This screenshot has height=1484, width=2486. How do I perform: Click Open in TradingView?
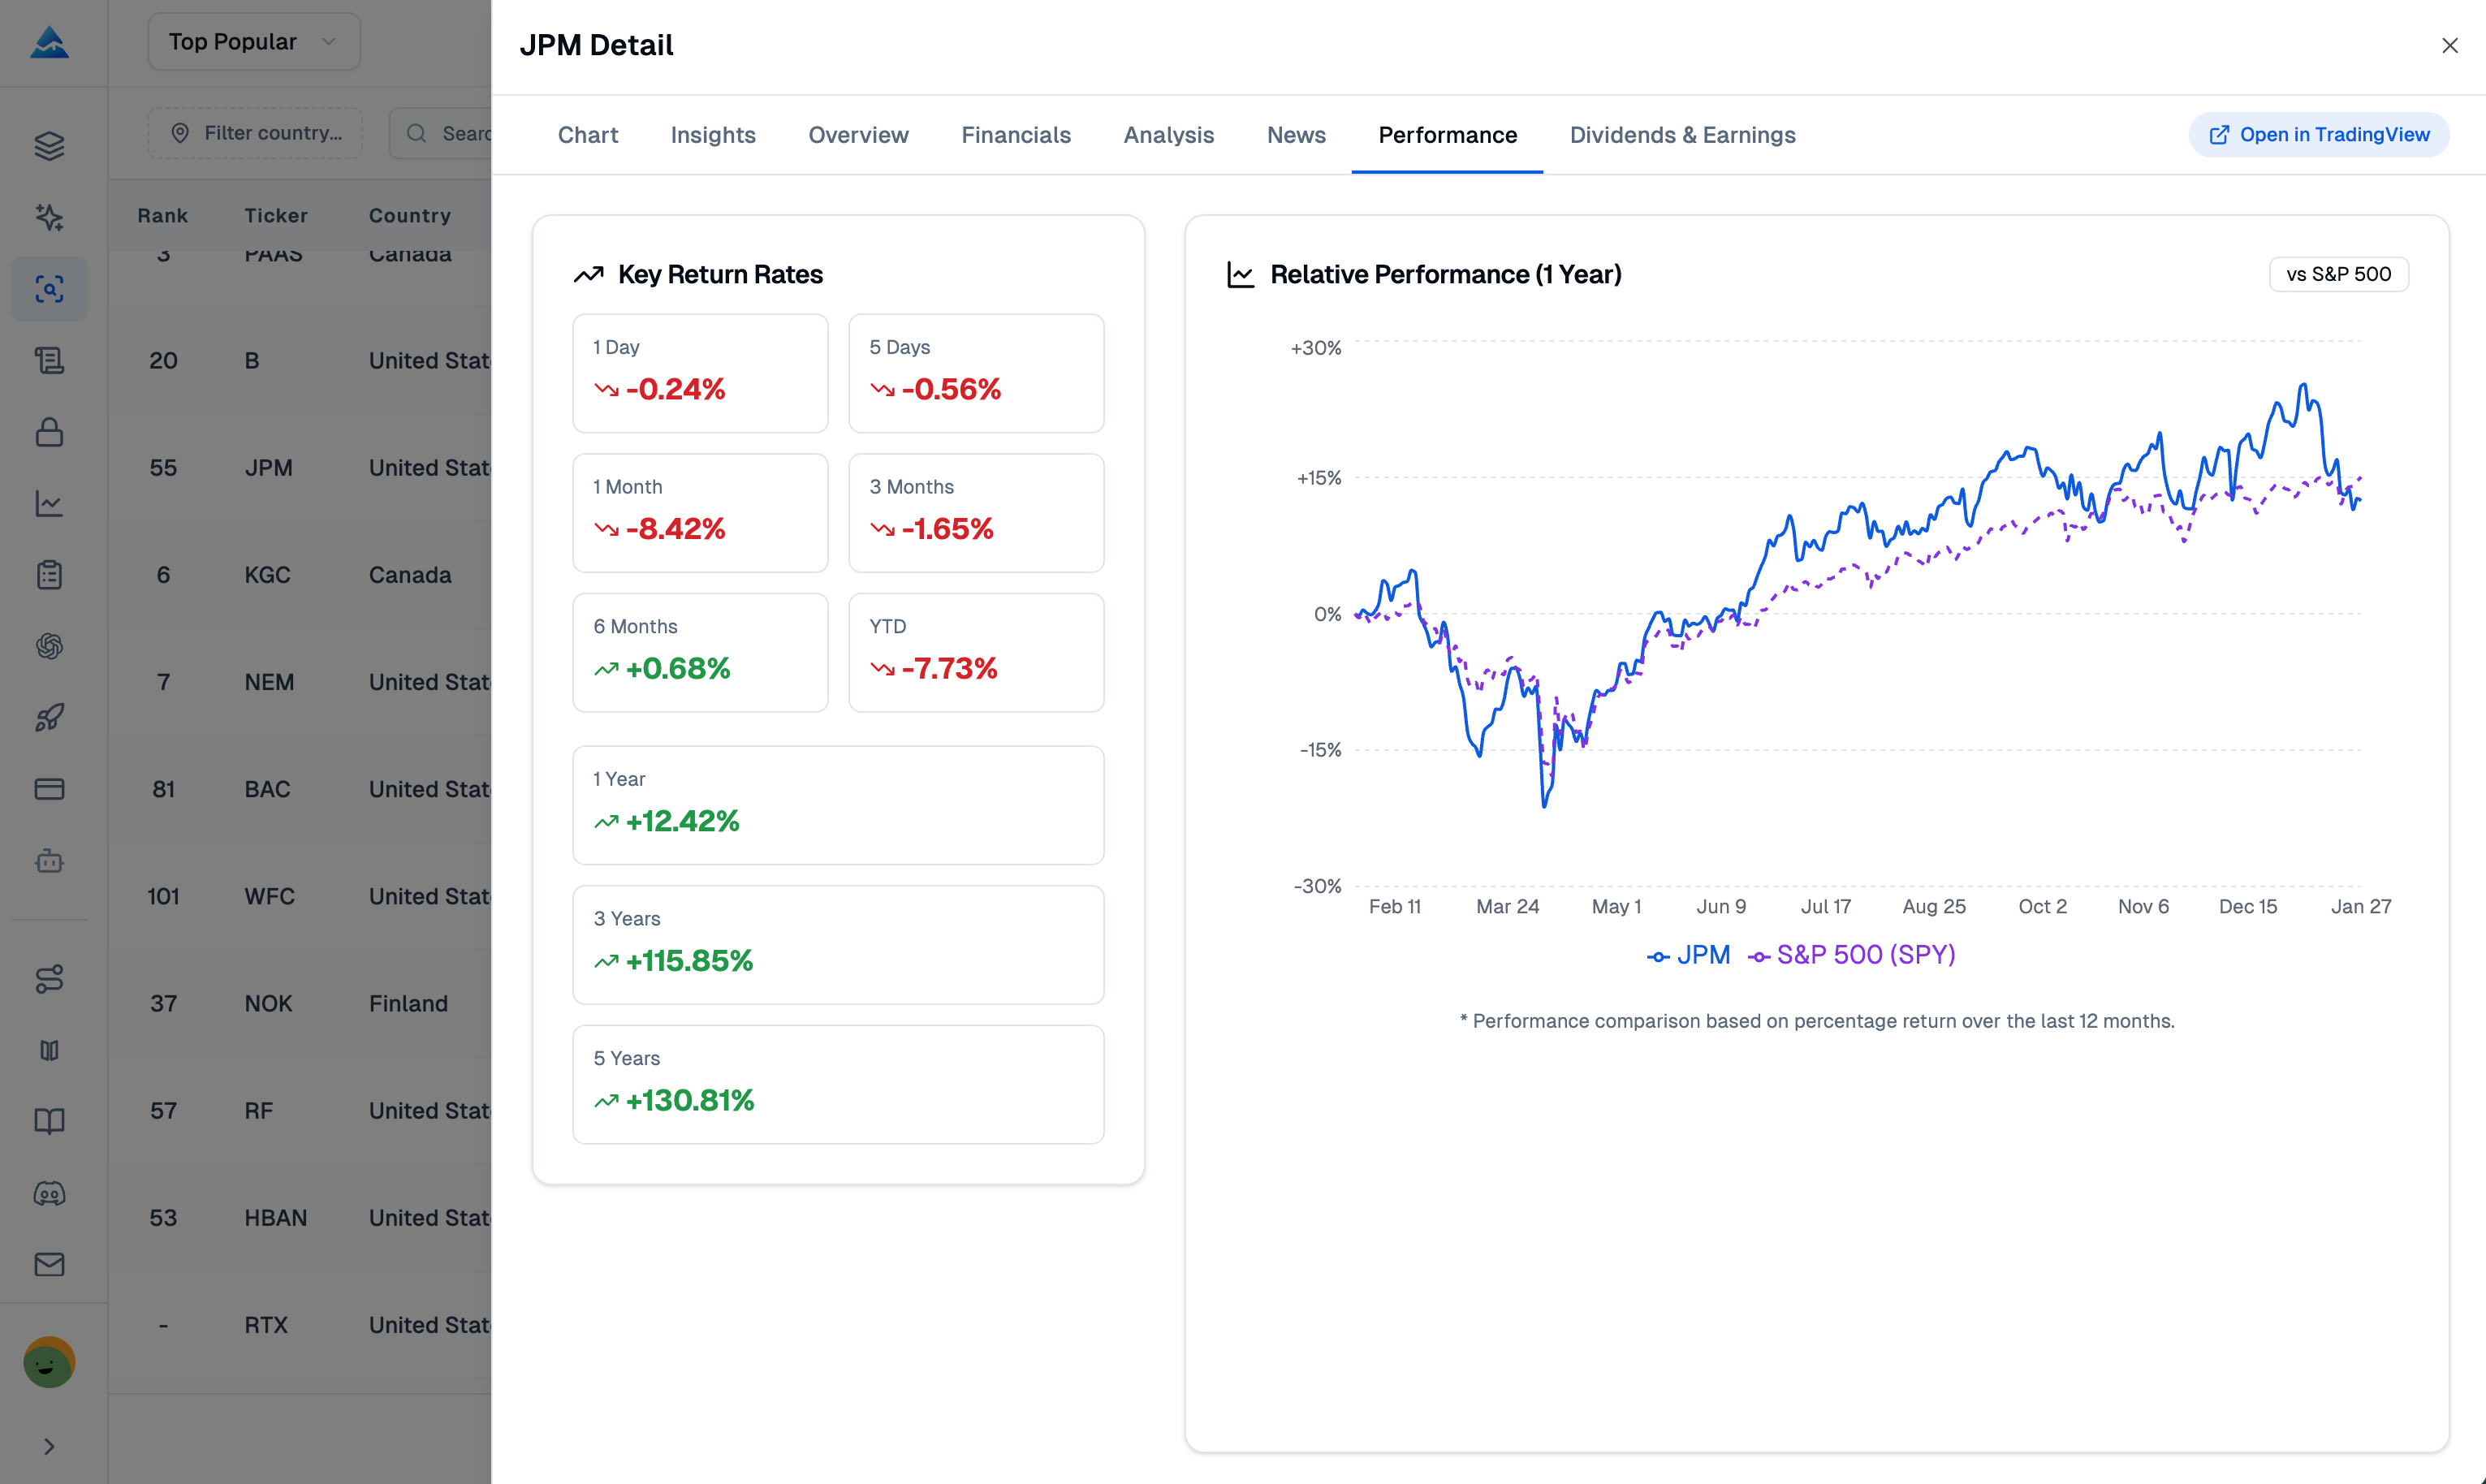pos(2319,134)
